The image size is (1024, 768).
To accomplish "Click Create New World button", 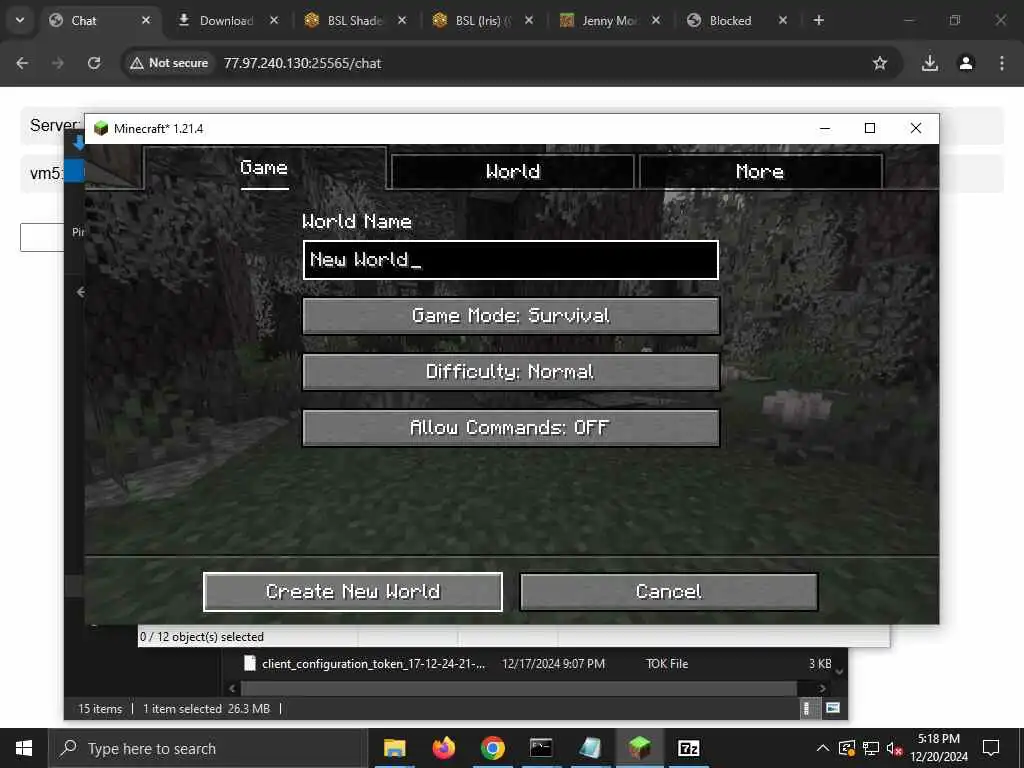I will 353,592.
